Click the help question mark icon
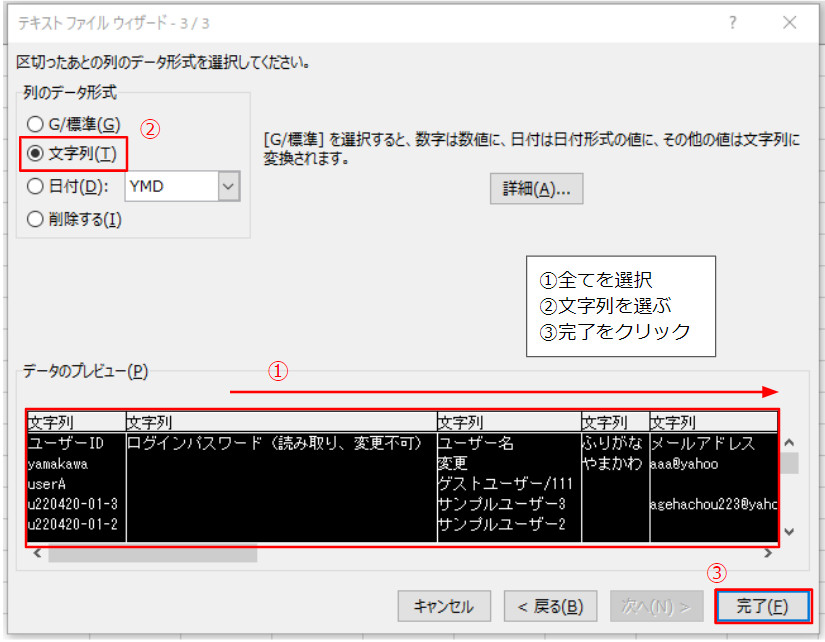This screenshot has width=825, height=642. tap(732, 23)
